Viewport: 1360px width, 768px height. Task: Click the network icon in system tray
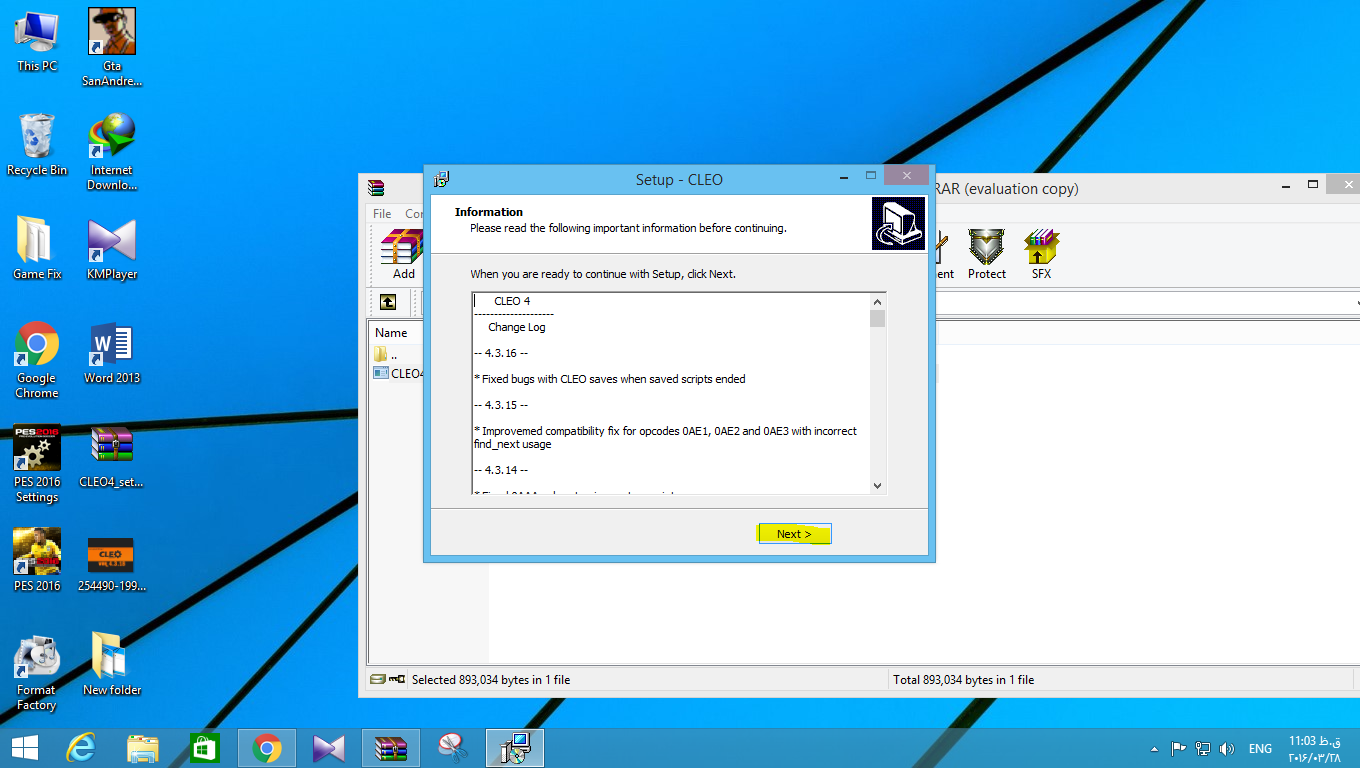coord(1203,748)
